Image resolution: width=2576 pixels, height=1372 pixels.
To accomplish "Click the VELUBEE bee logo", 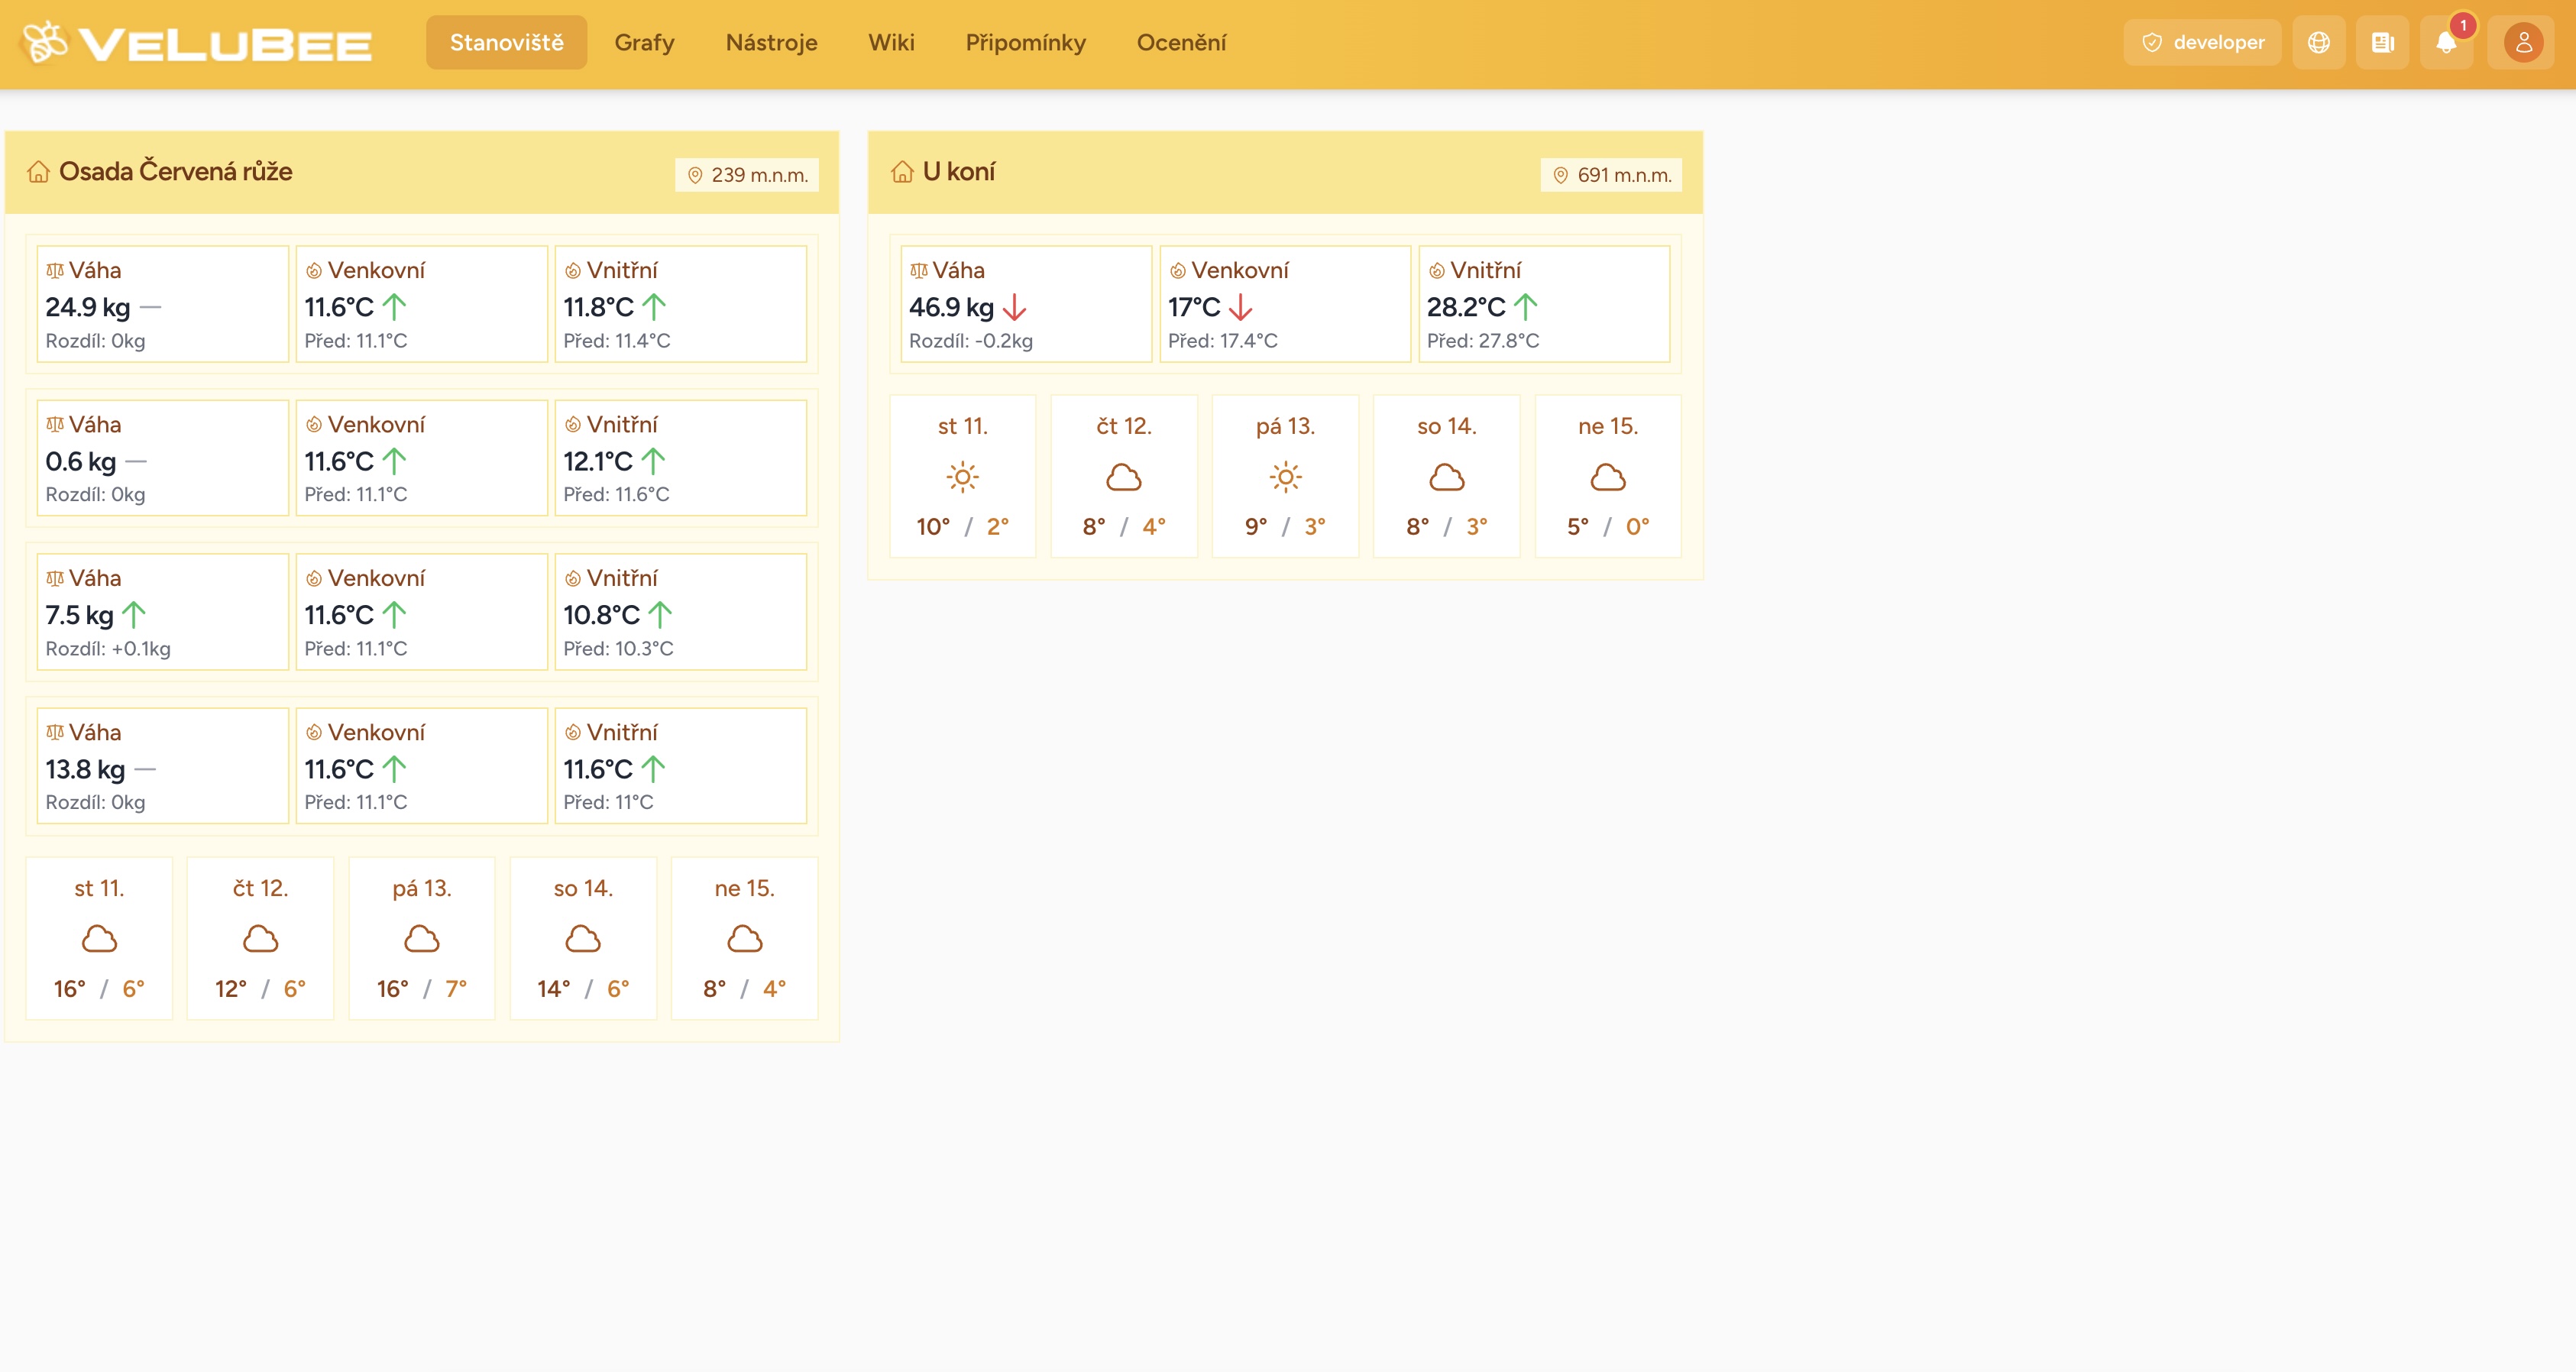I will 44,42.
